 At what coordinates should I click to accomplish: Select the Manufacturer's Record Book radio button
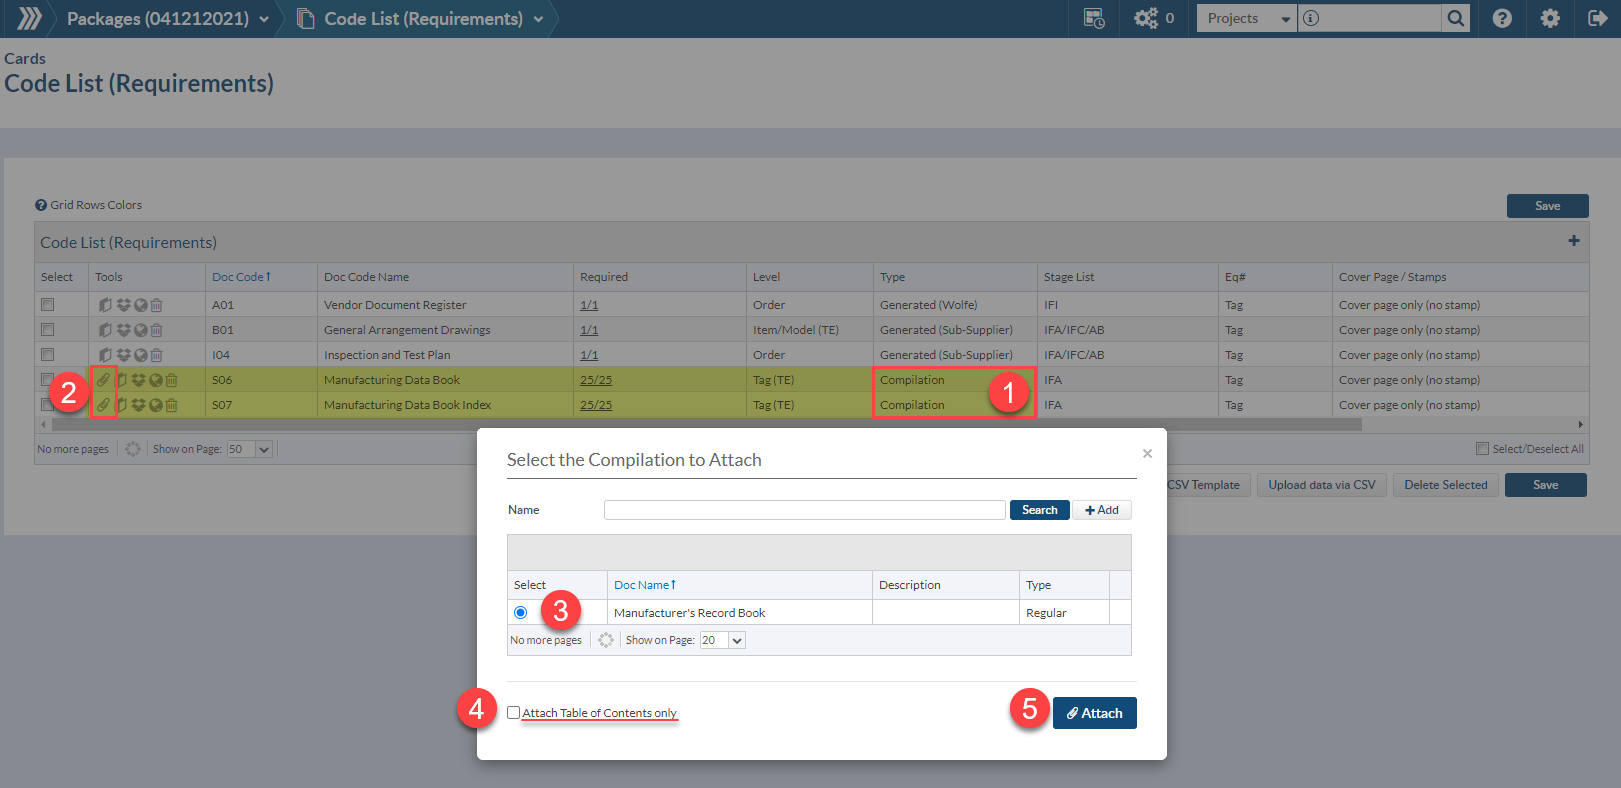pyautogui.click(x=520, y=612)
